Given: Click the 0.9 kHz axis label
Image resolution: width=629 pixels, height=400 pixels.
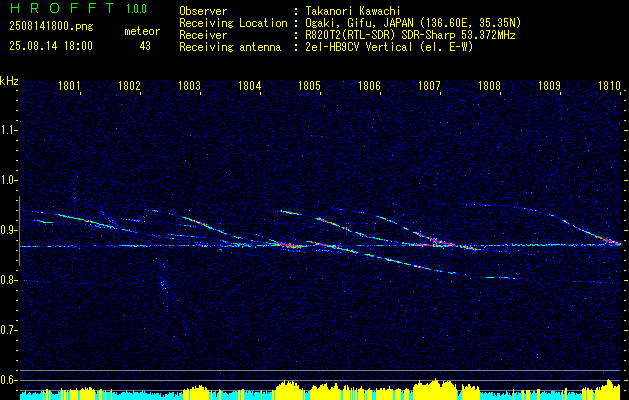Looking at the screenshot, I should (x=8, y=230).
